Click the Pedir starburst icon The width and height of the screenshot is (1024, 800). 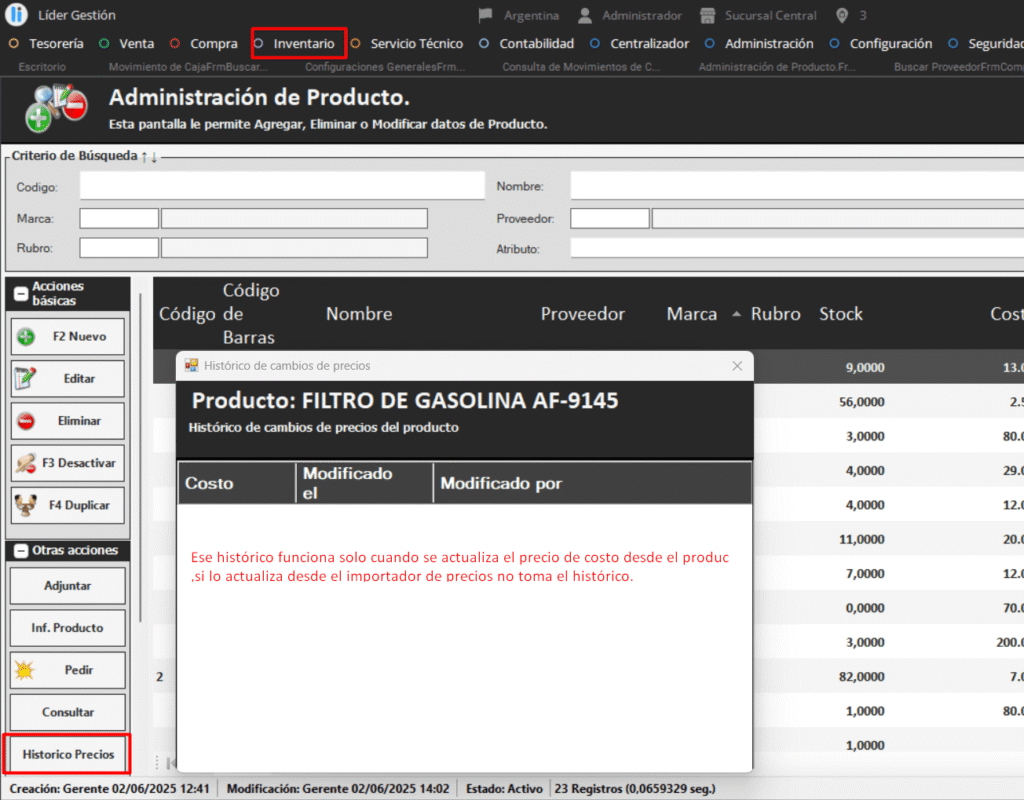click(x=25, y=670)
